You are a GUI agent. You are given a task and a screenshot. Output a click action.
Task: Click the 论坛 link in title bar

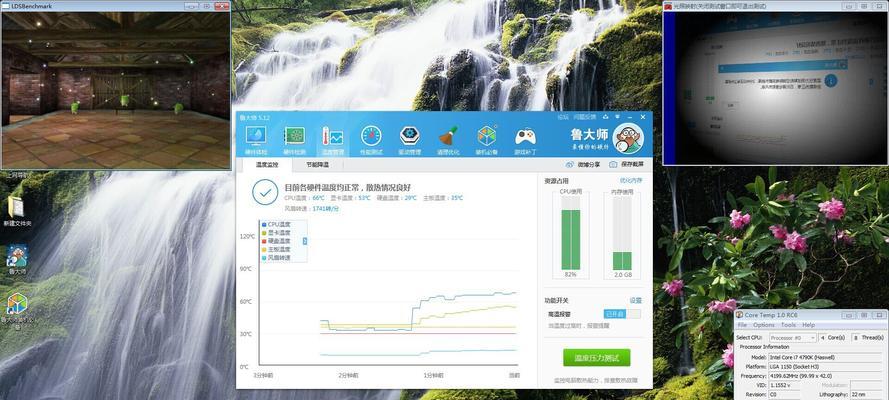click(x=562, y=117)
